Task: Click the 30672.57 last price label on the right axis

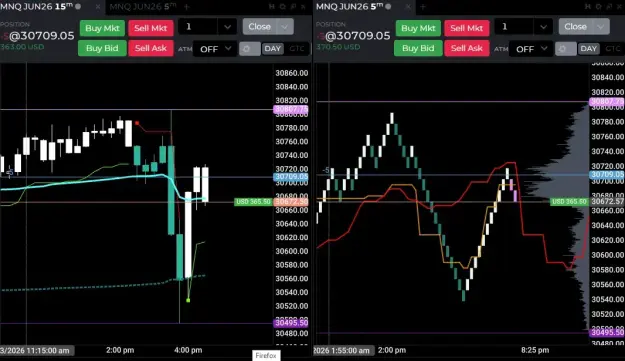Action: point(607,202)
